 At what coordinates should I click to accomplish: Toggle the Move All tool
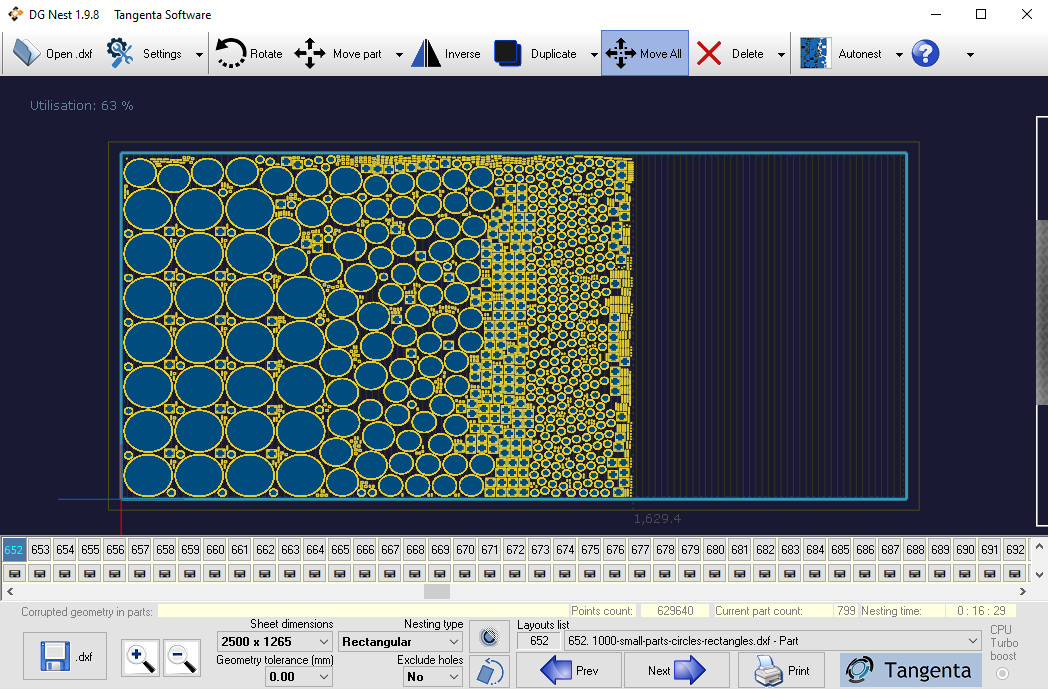coord(644,54)
